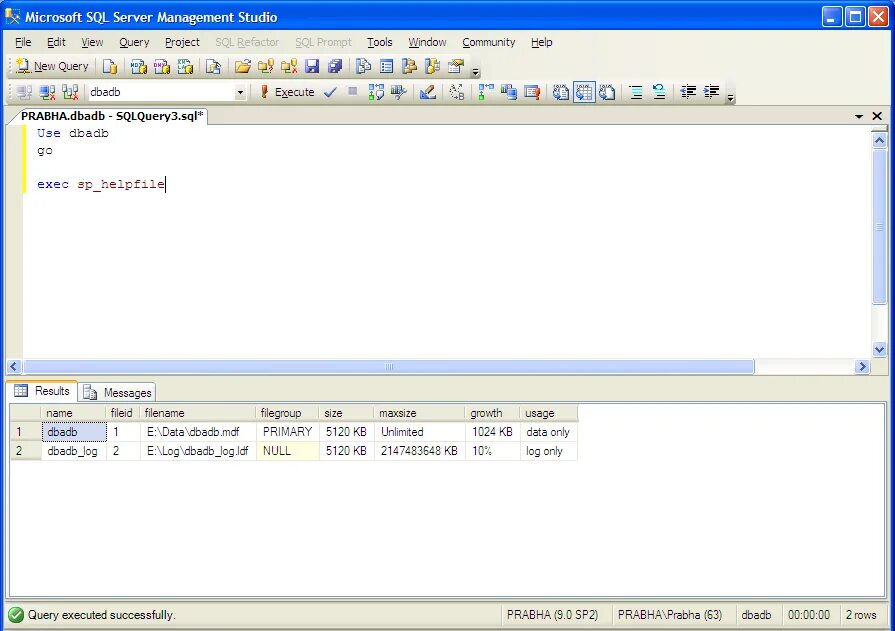Switch output to Results to Text
This screenshot has height=631, width=895.
[561, 92]
